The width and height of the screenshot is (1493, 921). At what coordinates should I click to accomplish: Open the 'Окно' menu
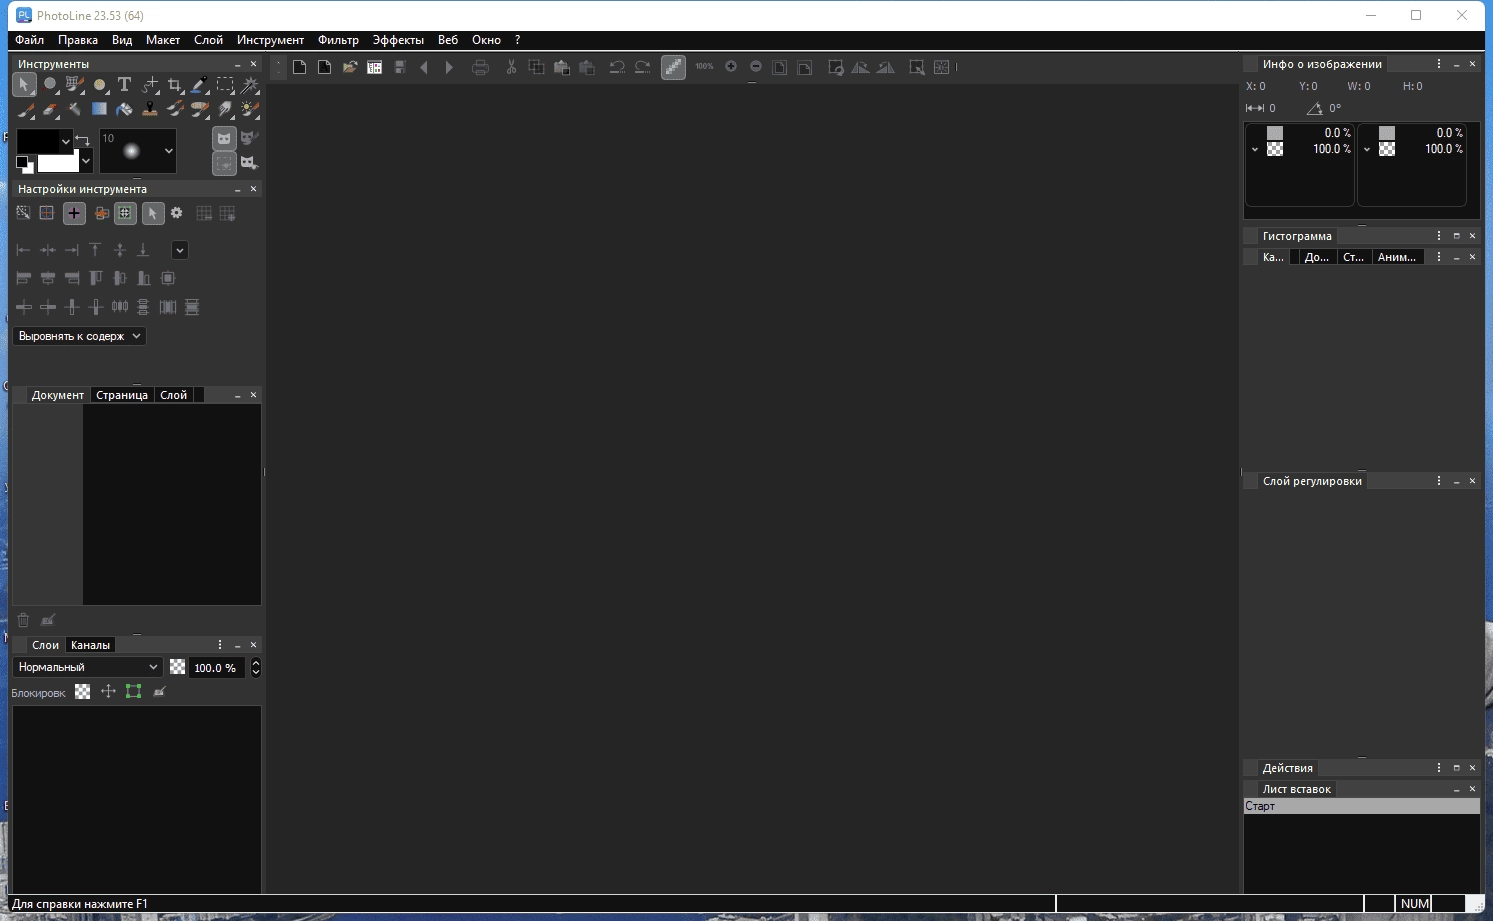486,40
